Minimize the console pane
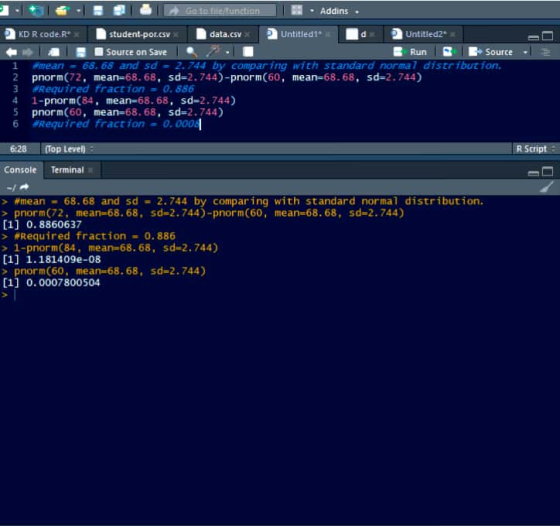This screenshot has width=560, height=526. click(533, 173)
